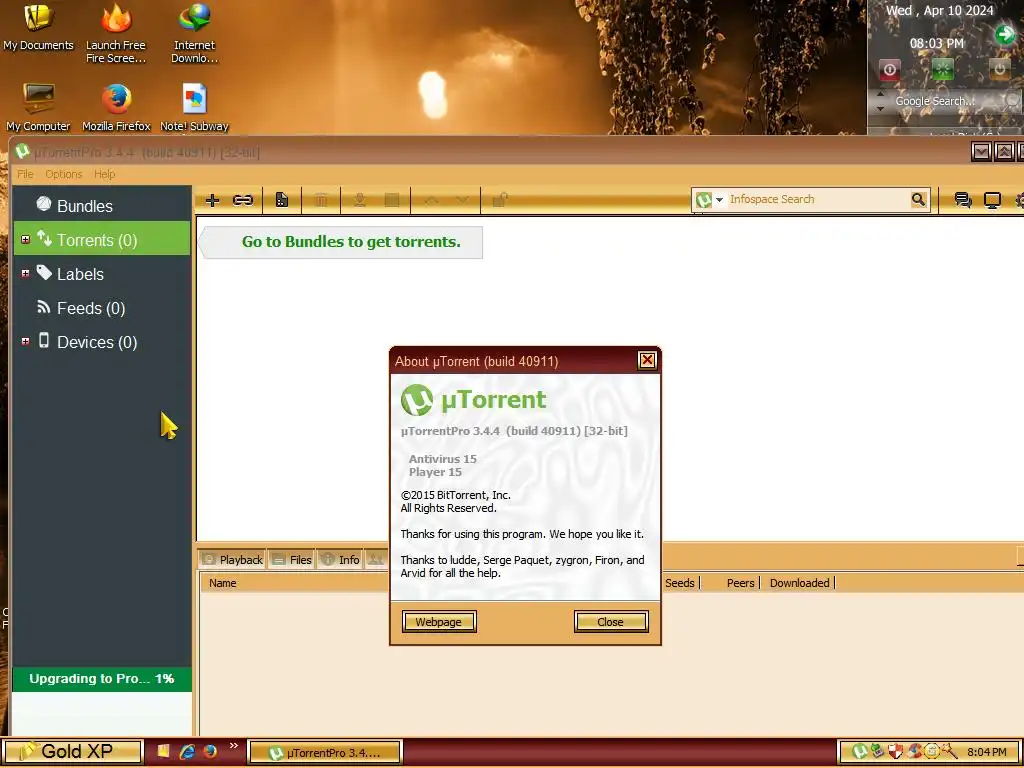Screen dimensions: 1024x768
Task: Click the µTorrentPro taskbar button
Action: [x=324, y=752]
